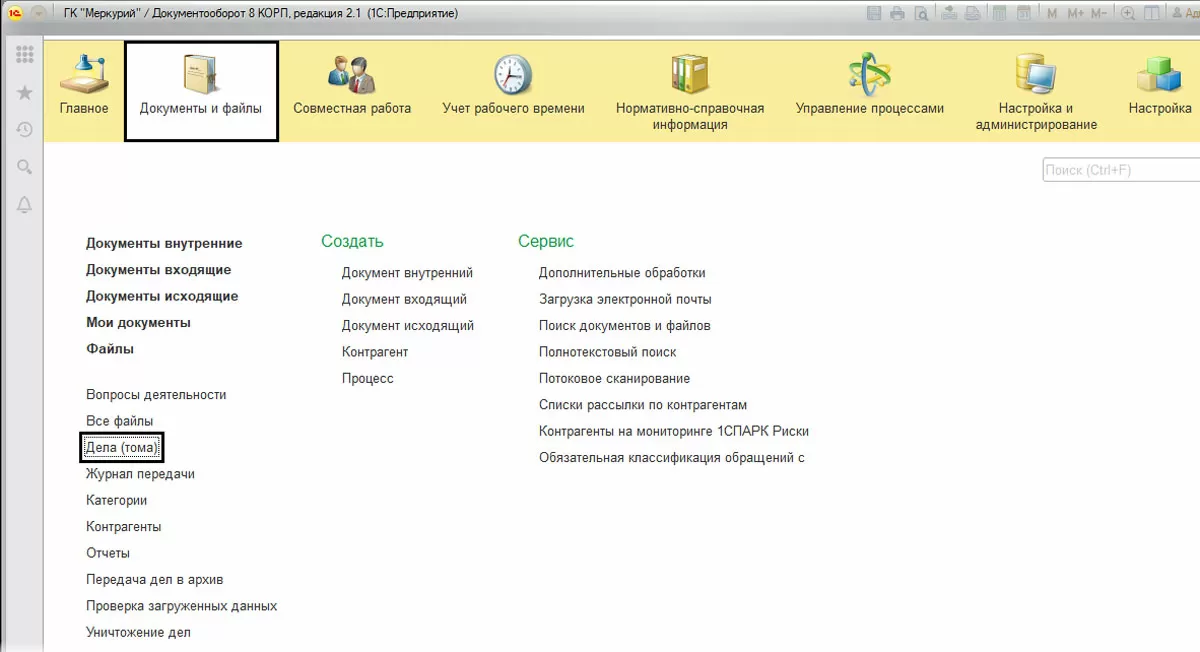Image resolution: width=1200 pixels, height=652 pixels.
Task: Open Документы внутренние list
Action: (164, 243)
